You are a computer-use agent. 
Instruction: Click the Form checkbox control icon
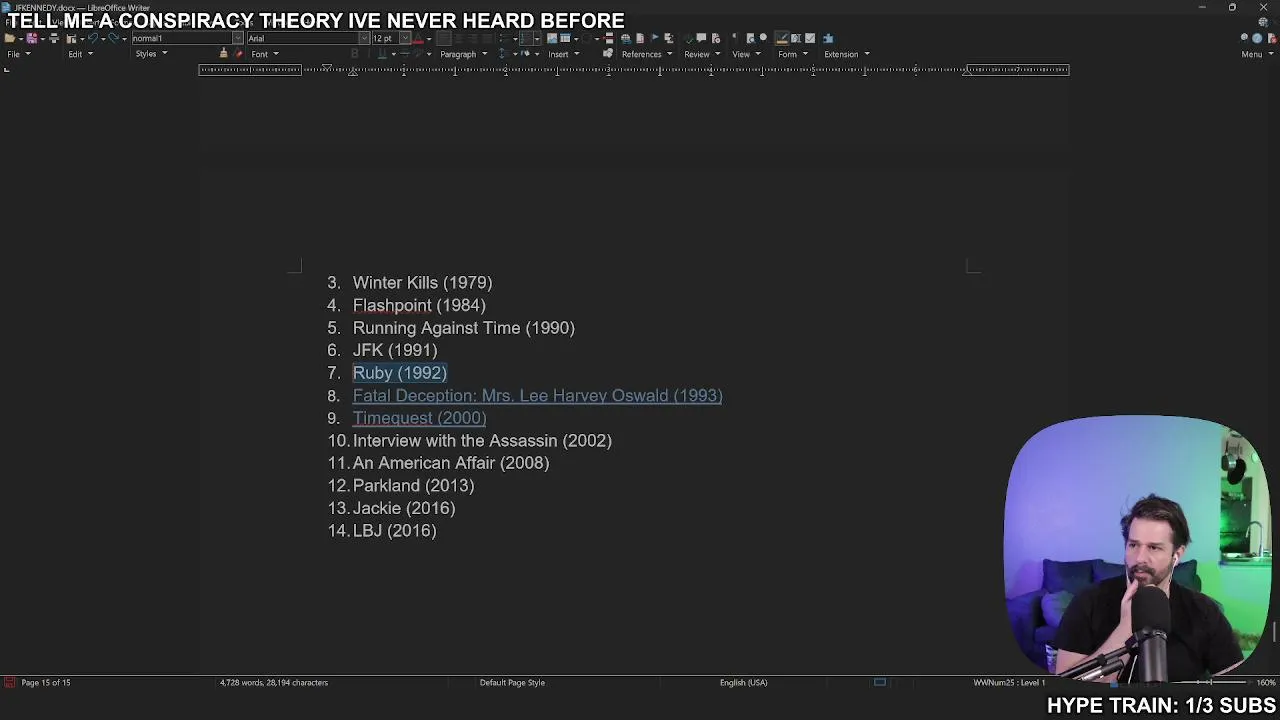[x=810, y=38]
